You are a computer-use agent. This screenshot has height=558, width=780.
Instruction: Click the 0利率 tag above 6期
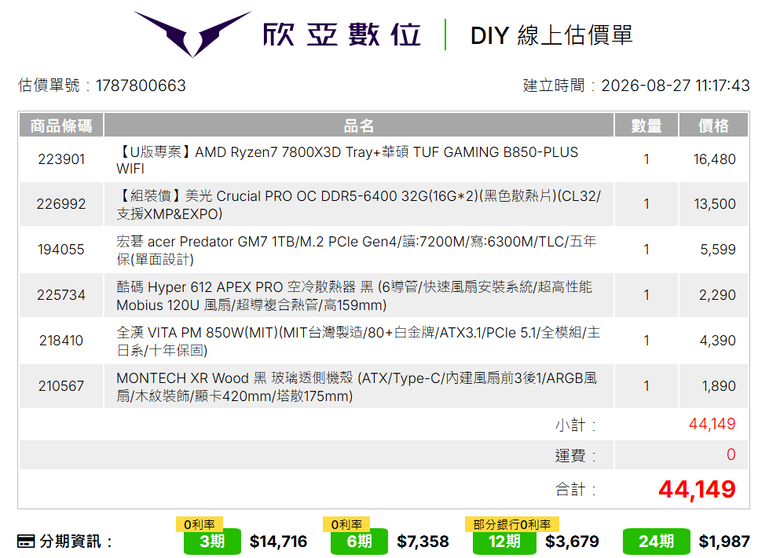click(x=346, y=524)
